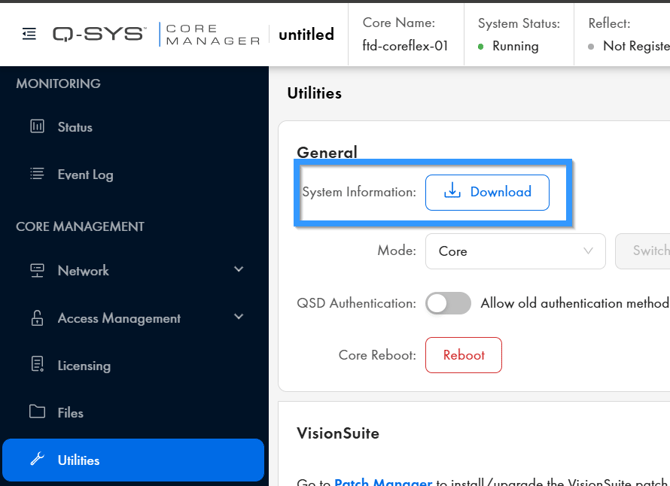The image size is (670, 486).
Task: Click the Running system status text
Action: coord(515,46)
